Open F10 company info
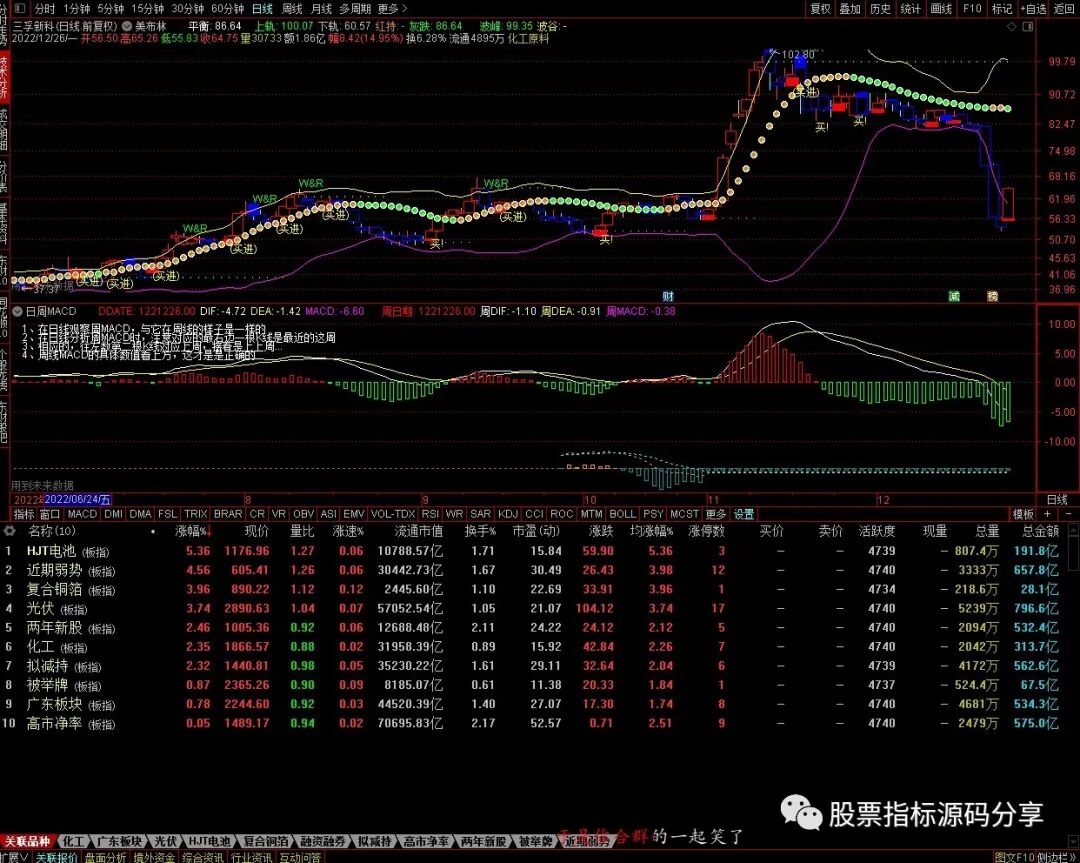The height and width of the screenshot is (863, 1080). point(972,9)
